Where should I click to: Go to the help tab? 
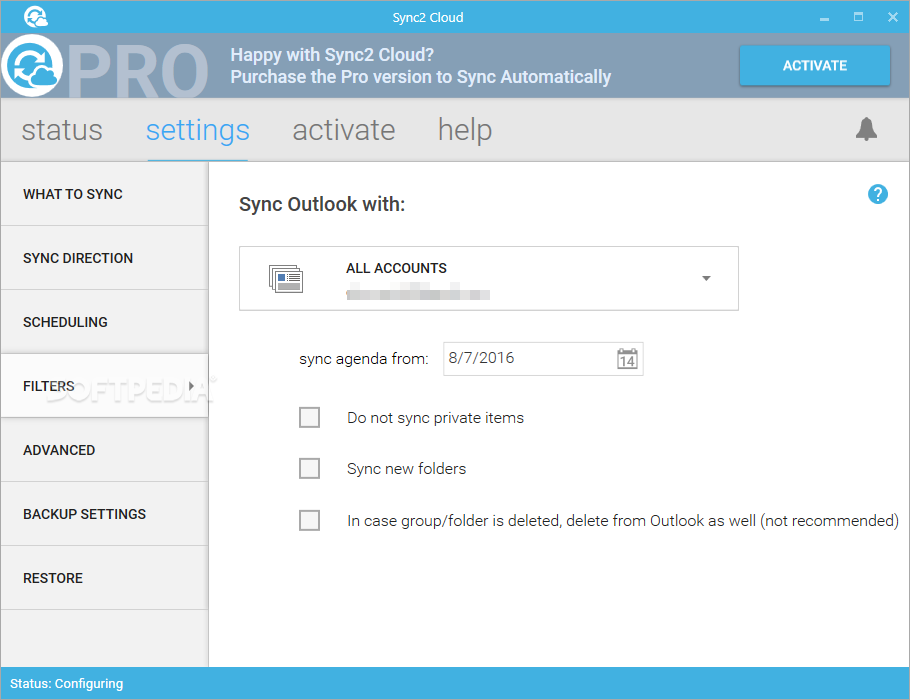(x=465, y=130)
